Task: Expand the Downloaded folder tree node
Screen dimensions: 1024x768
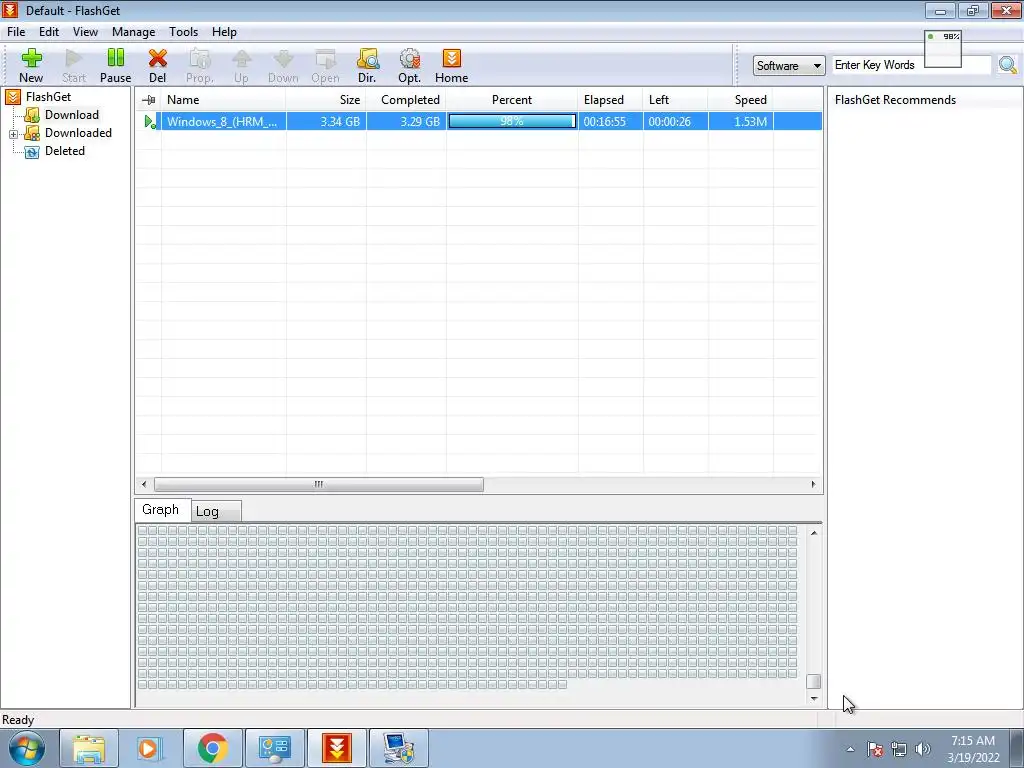Action: click(13, 134)
